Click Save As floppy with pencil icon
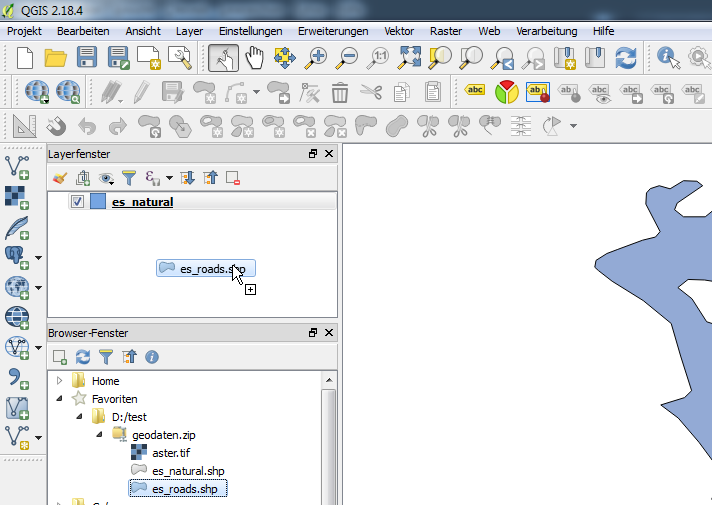The width and height of the screenshot is (712, 505). click(x=119, y=58)
